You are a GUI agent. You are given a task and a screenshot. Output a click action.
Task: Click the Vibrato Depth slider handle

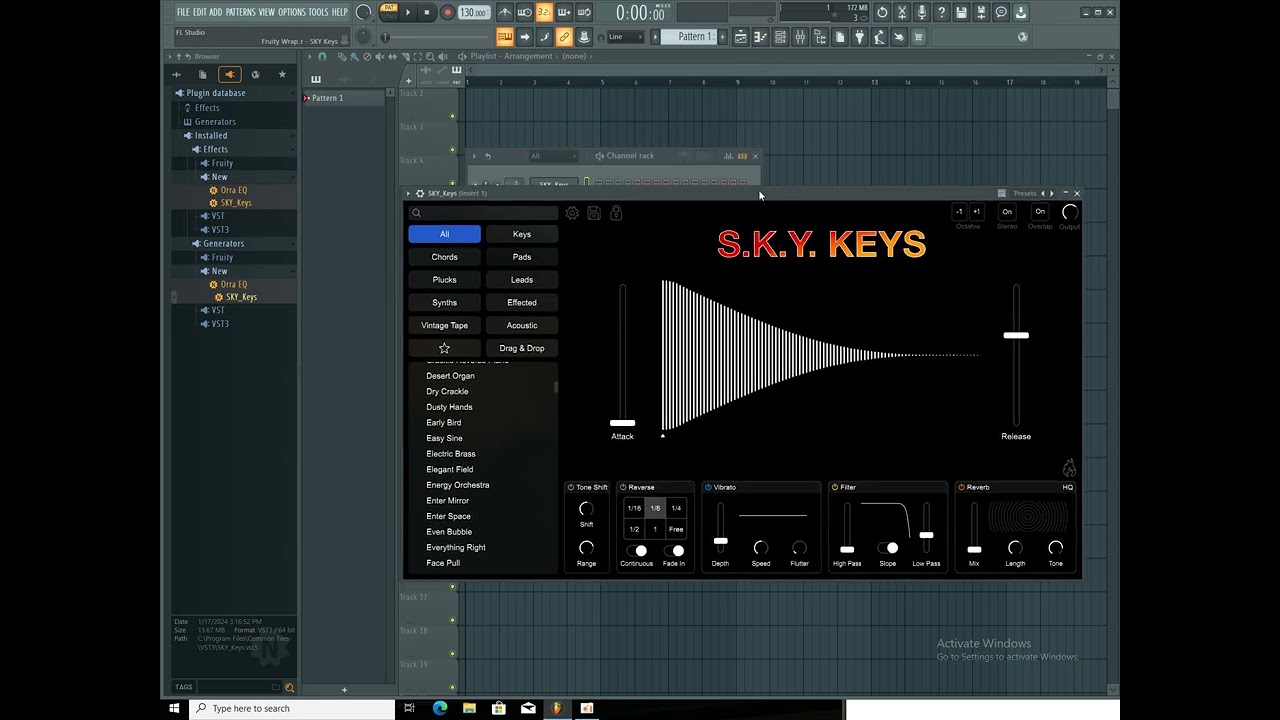click(720, 541)
